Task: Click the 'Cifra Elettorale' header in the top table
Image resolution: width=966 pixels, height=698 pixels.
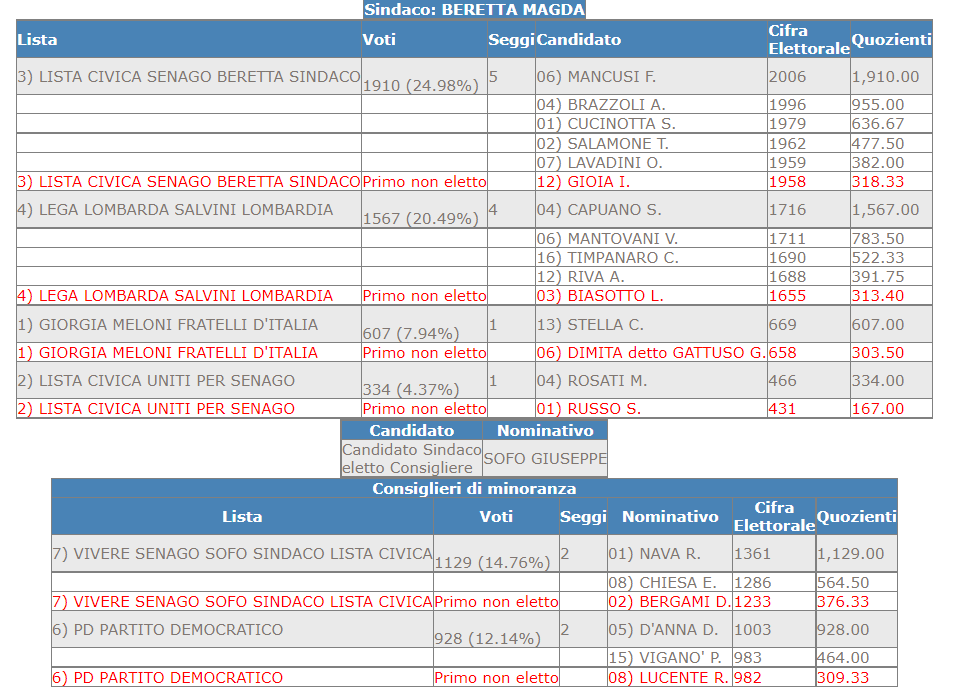Action: [808, 39]
